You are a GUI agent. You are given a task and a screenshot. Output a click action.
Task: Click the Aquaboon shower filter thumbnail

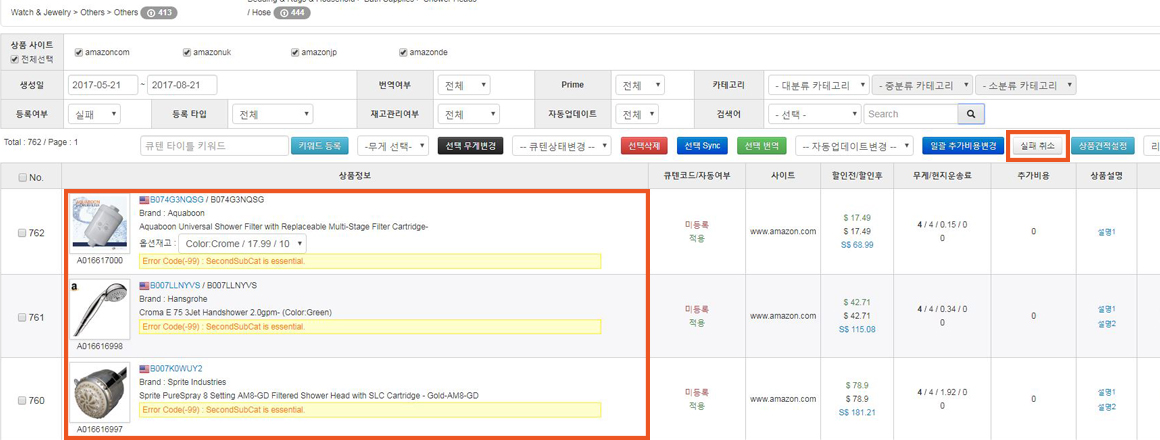point(99,225)
